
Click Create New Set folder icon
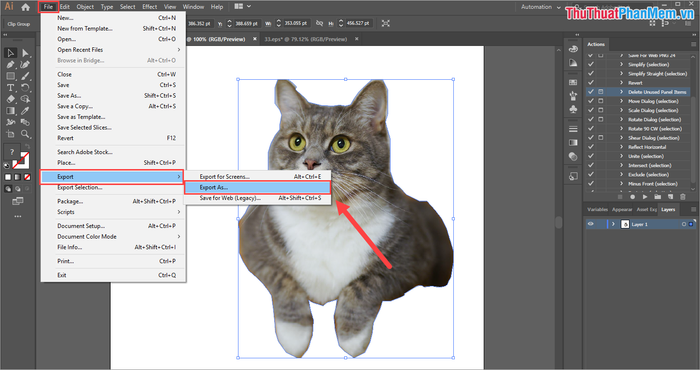point(657,197)
